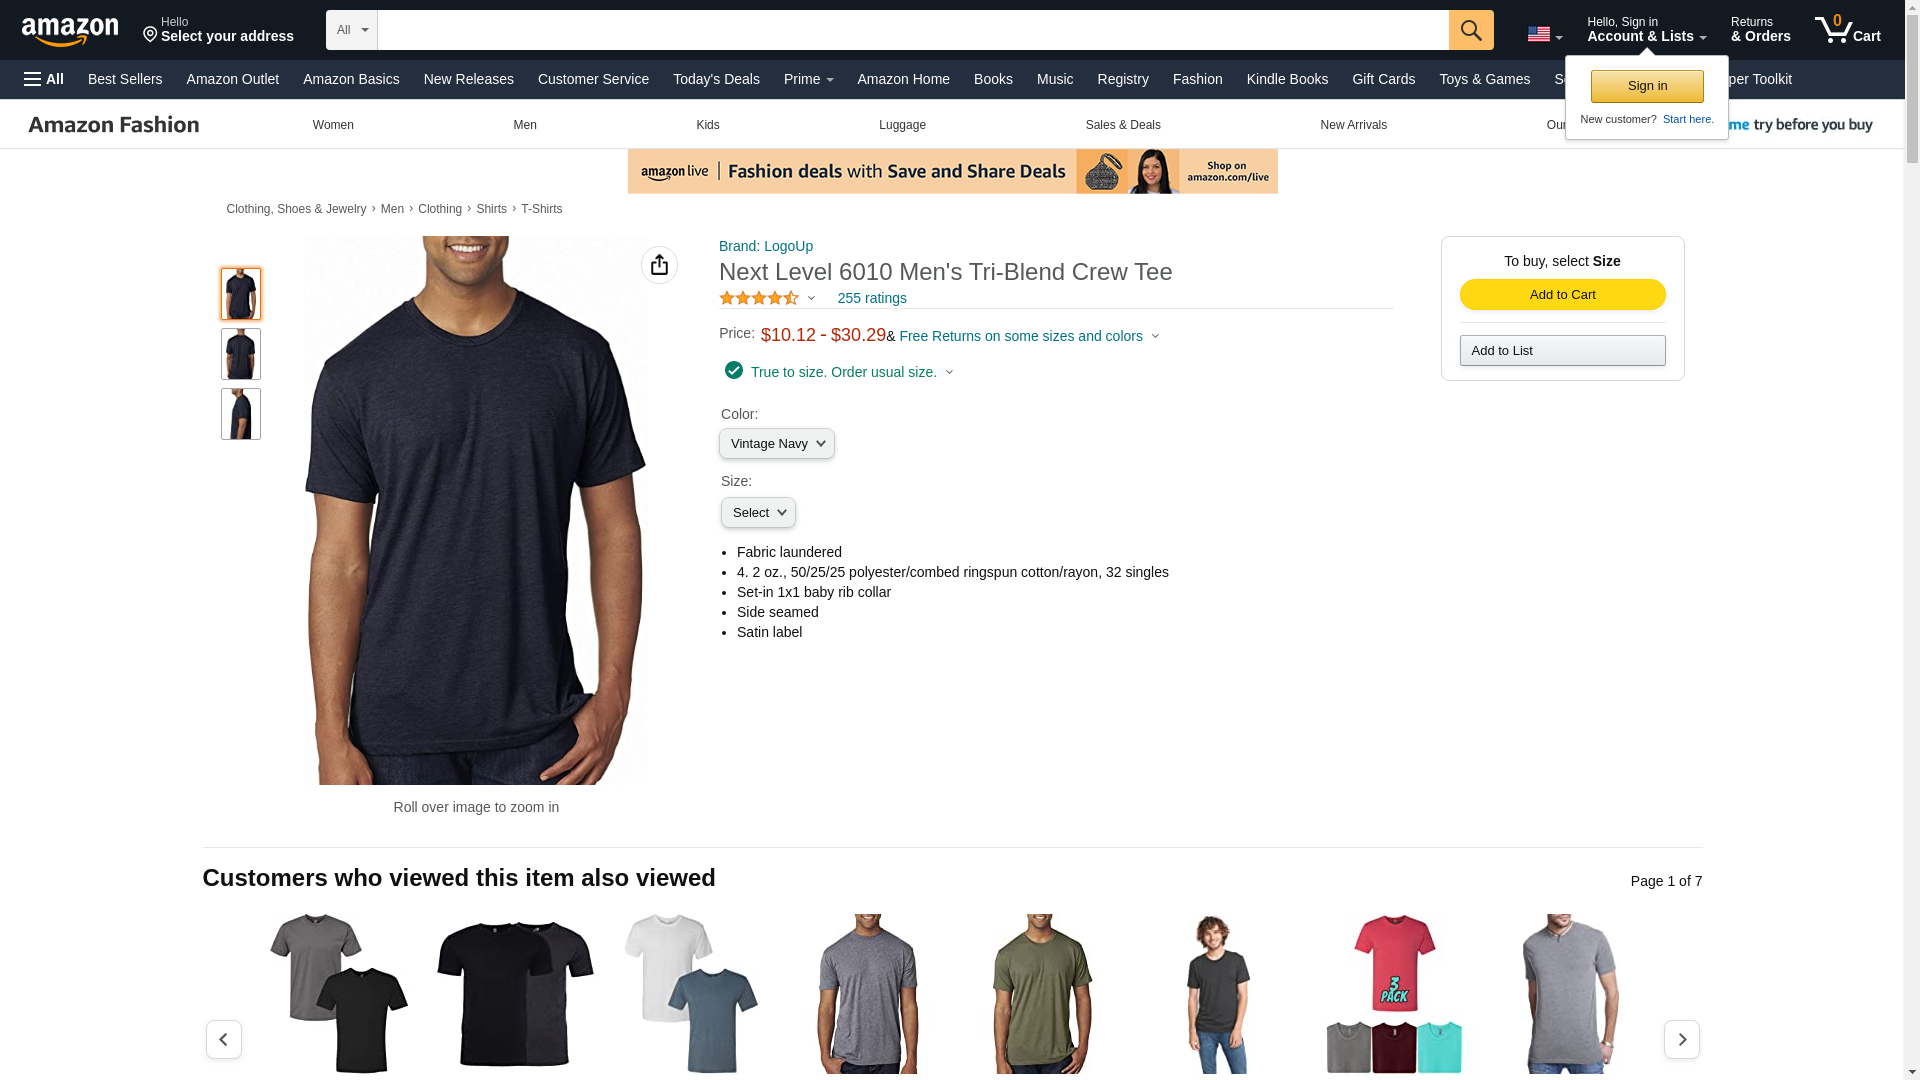Click the search magnifier button
This screenshot has height=1080, width=1920.
click(1471, 30)
